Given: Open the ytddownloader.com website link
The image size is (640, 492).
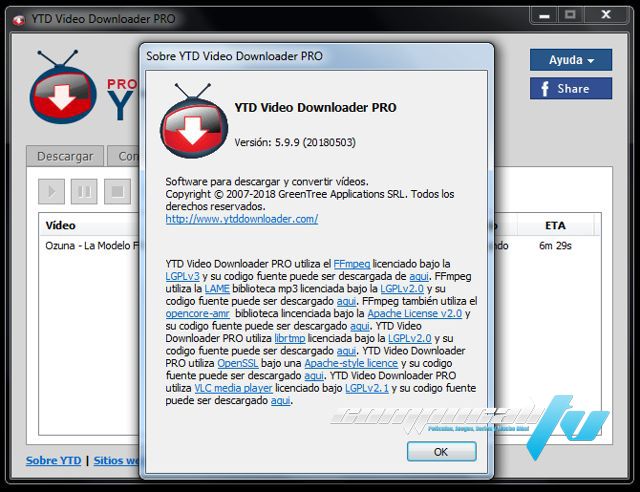Looking at the screenshot, I should pos(242,219).
